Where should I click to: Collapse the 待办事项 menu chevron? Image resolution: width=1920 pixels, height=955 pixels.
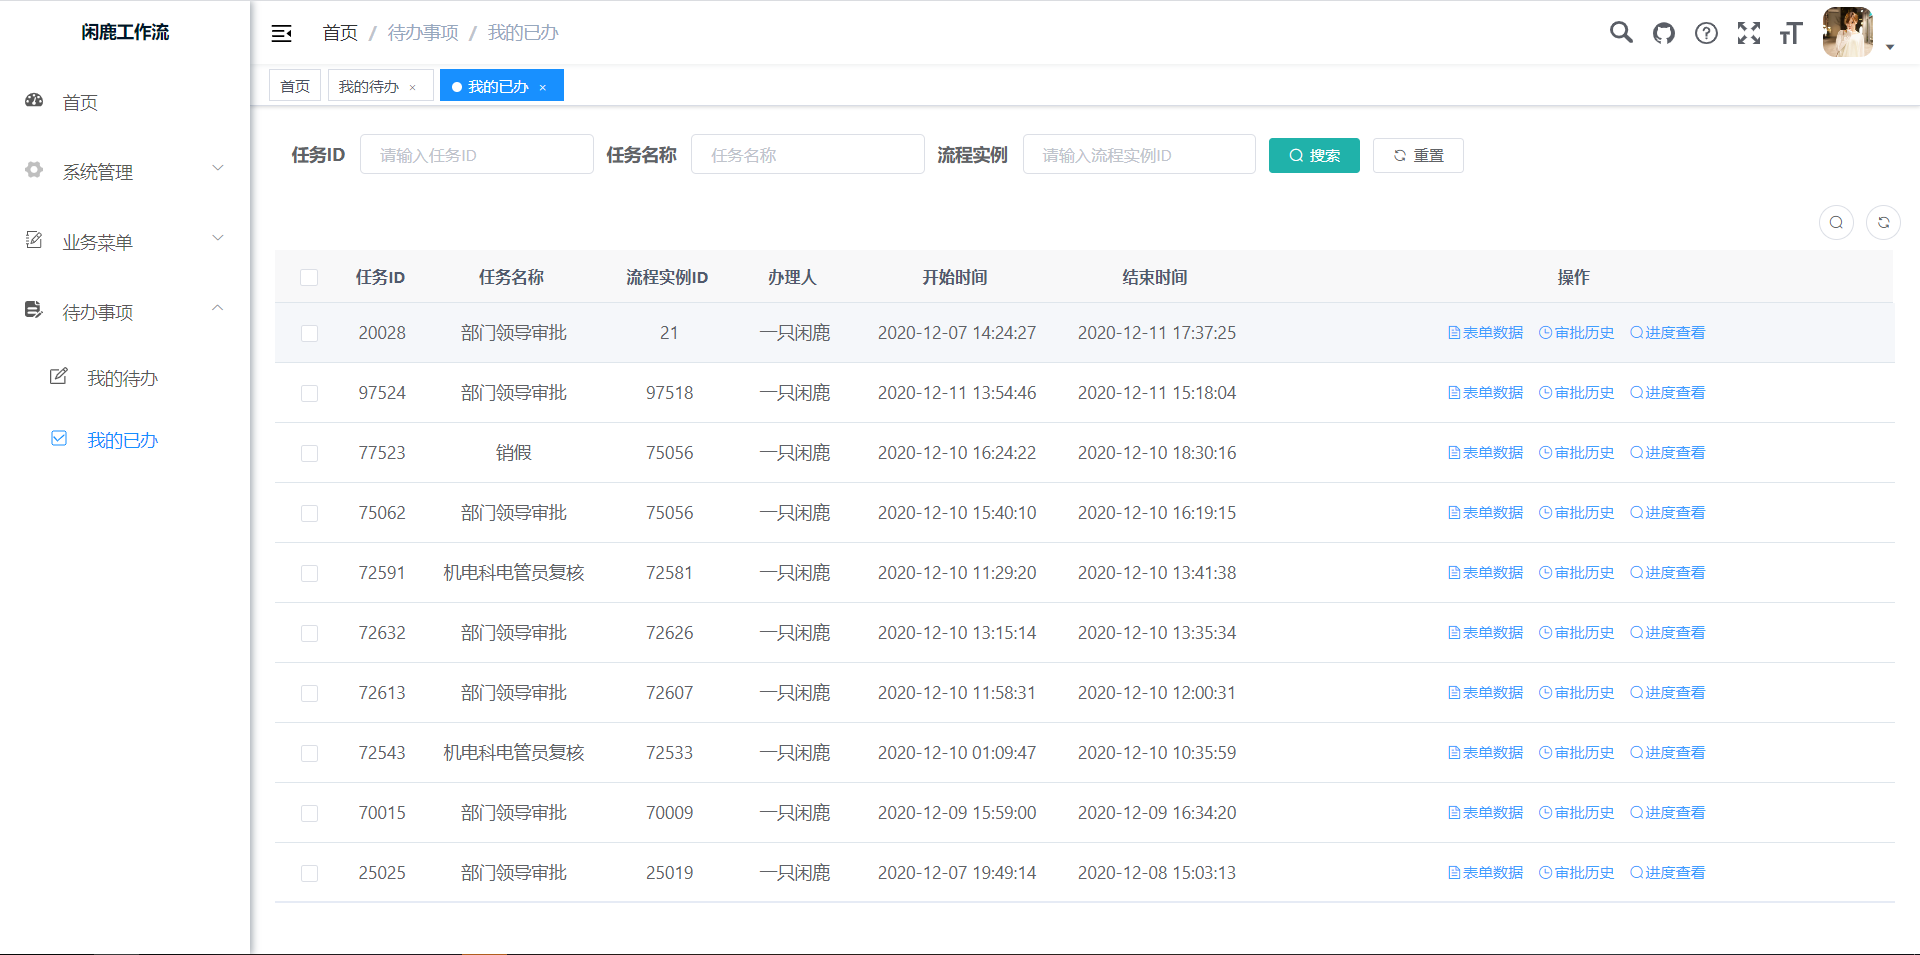[218, 308]
